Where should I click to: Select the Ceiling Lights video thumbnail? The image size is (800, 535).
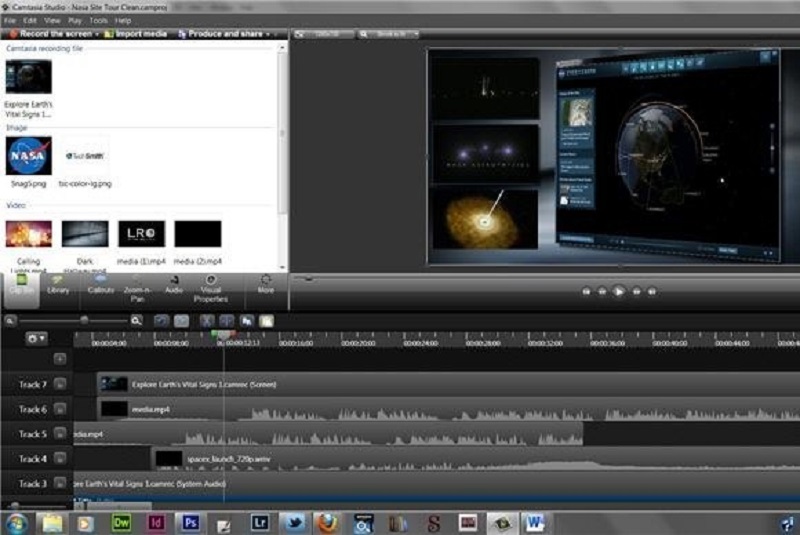[29, 234]
